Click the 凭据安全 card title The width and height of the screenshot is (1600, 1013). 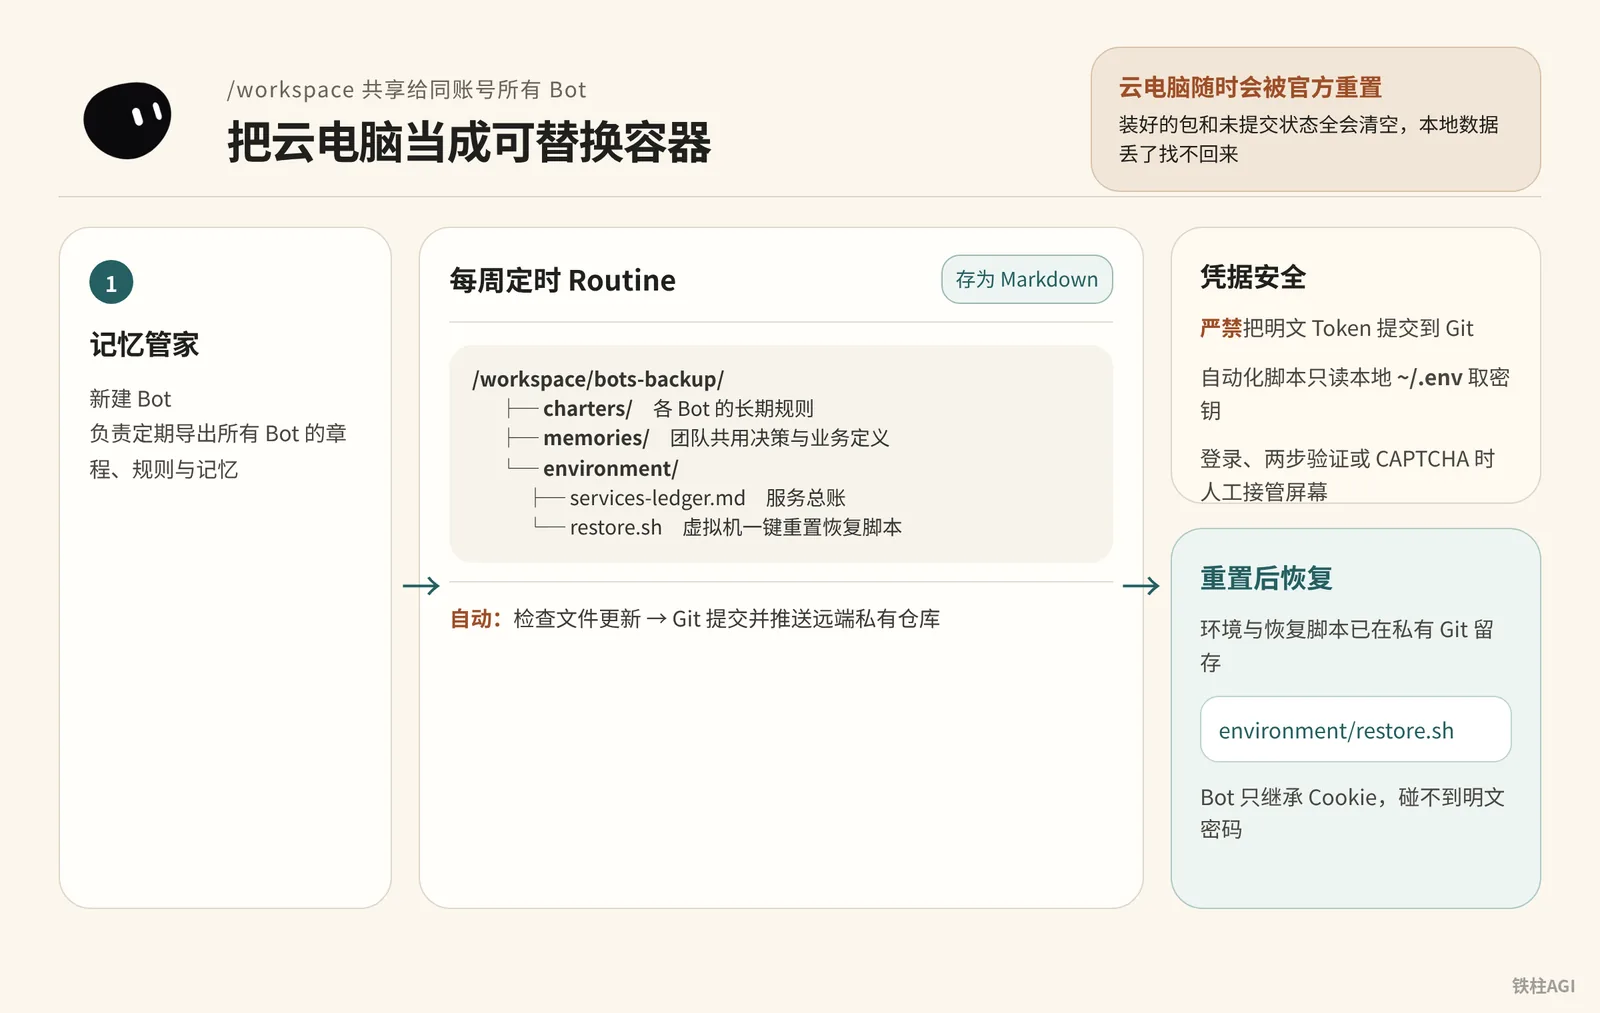tap(1253, 277)
